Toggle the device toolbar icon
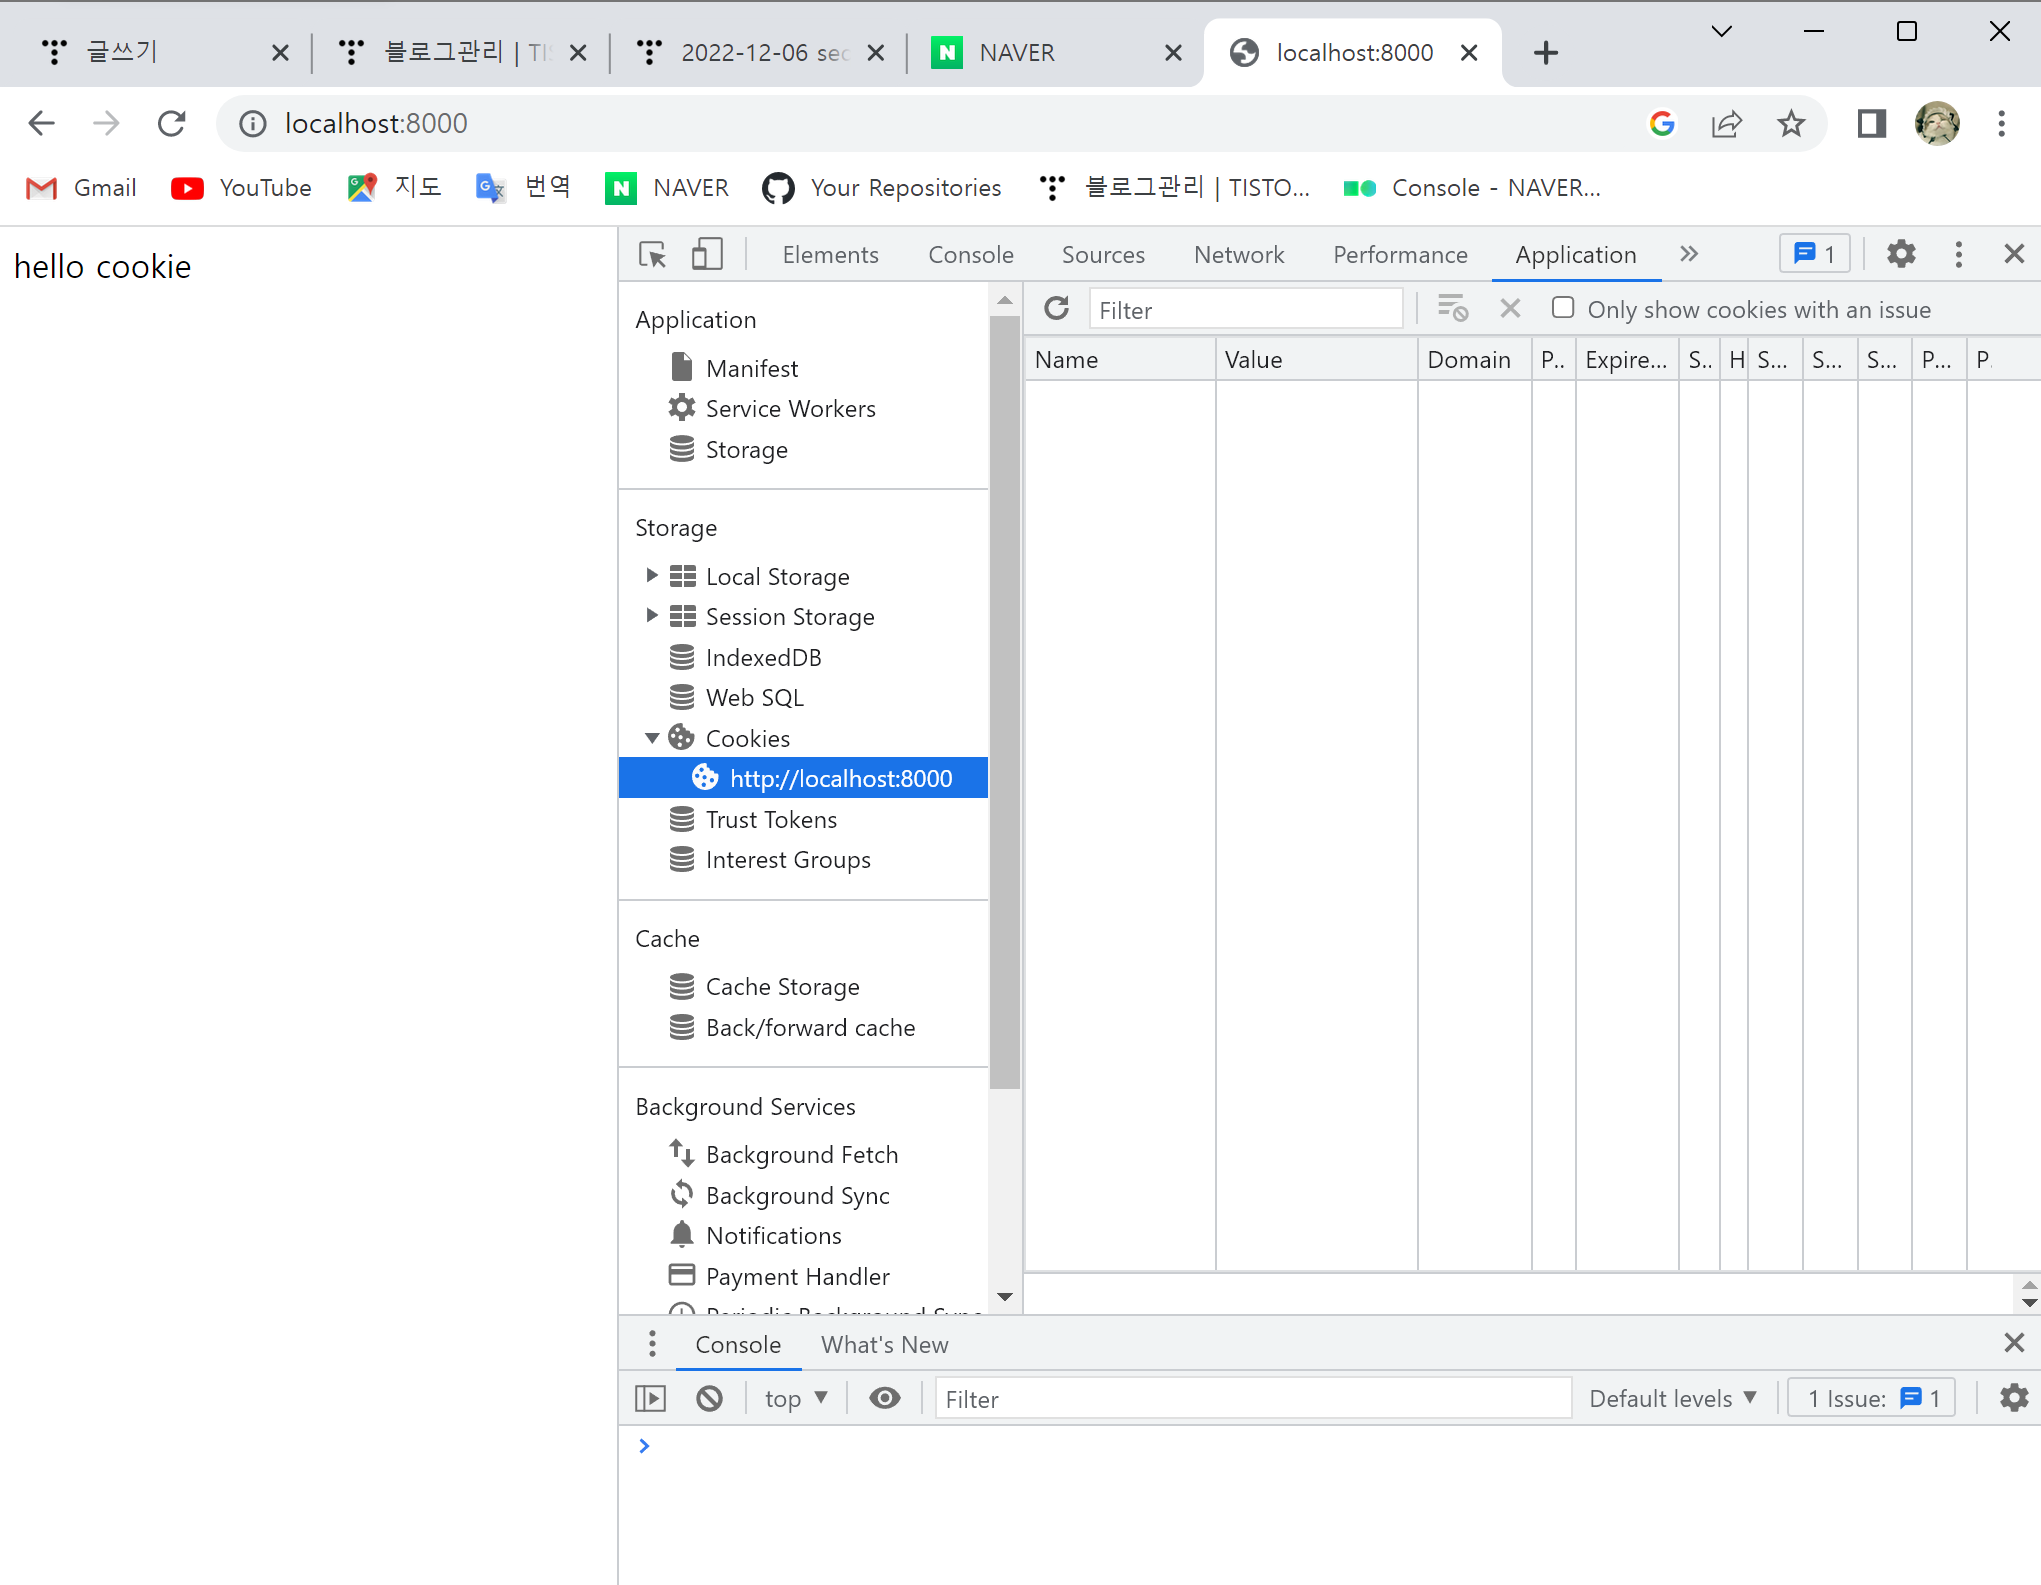 click(707, 255)
